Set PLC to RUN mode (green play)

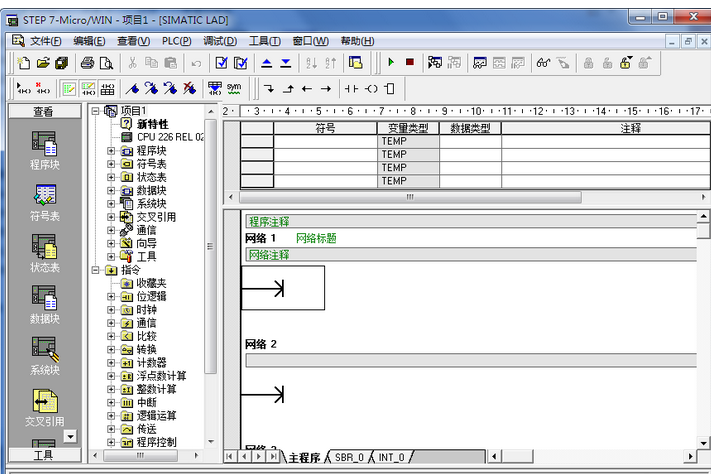(391, 62)
